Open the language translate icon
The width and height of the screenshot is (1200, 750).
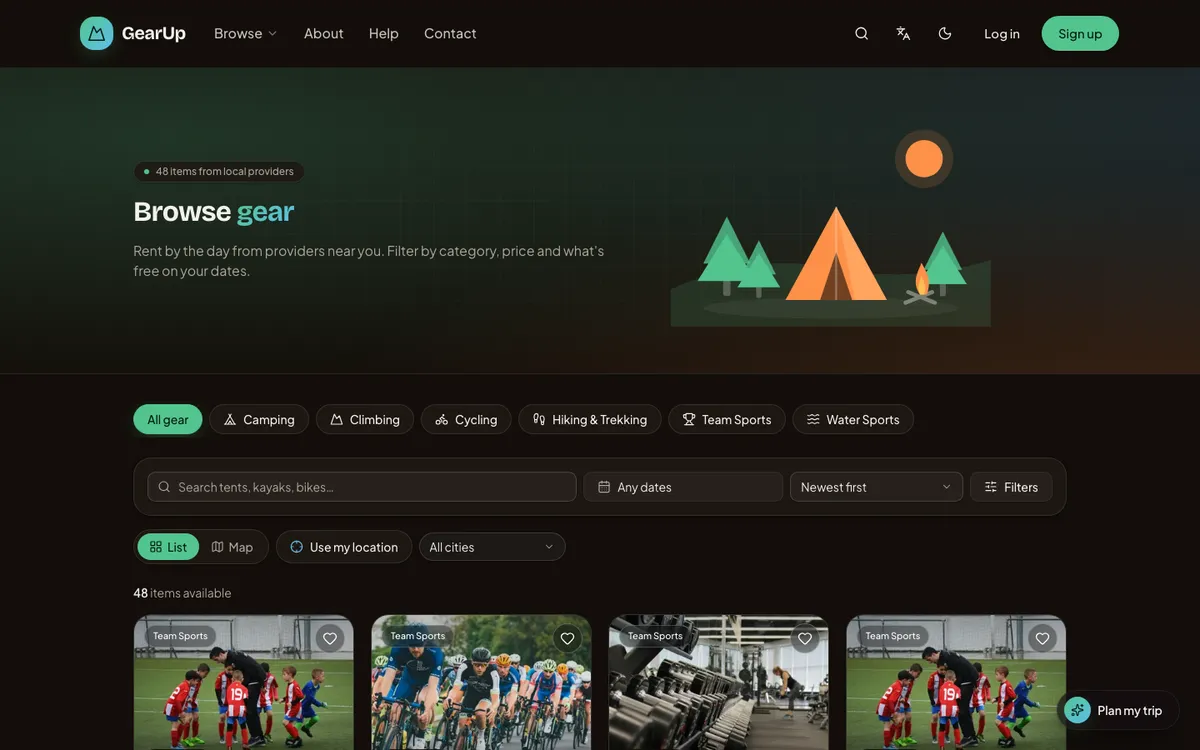coord(903,33)
